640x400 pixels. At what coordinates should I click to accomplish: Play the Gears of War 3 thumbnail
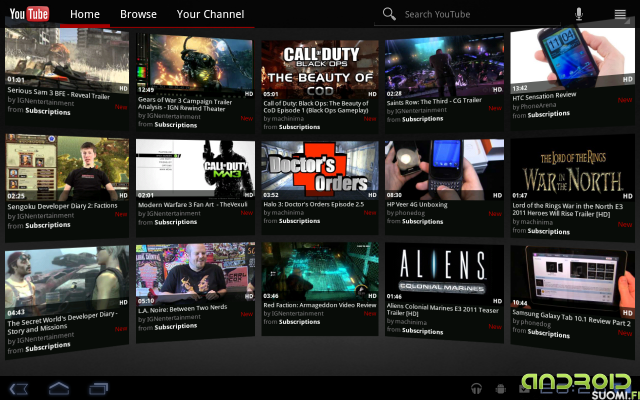(195, 65)
